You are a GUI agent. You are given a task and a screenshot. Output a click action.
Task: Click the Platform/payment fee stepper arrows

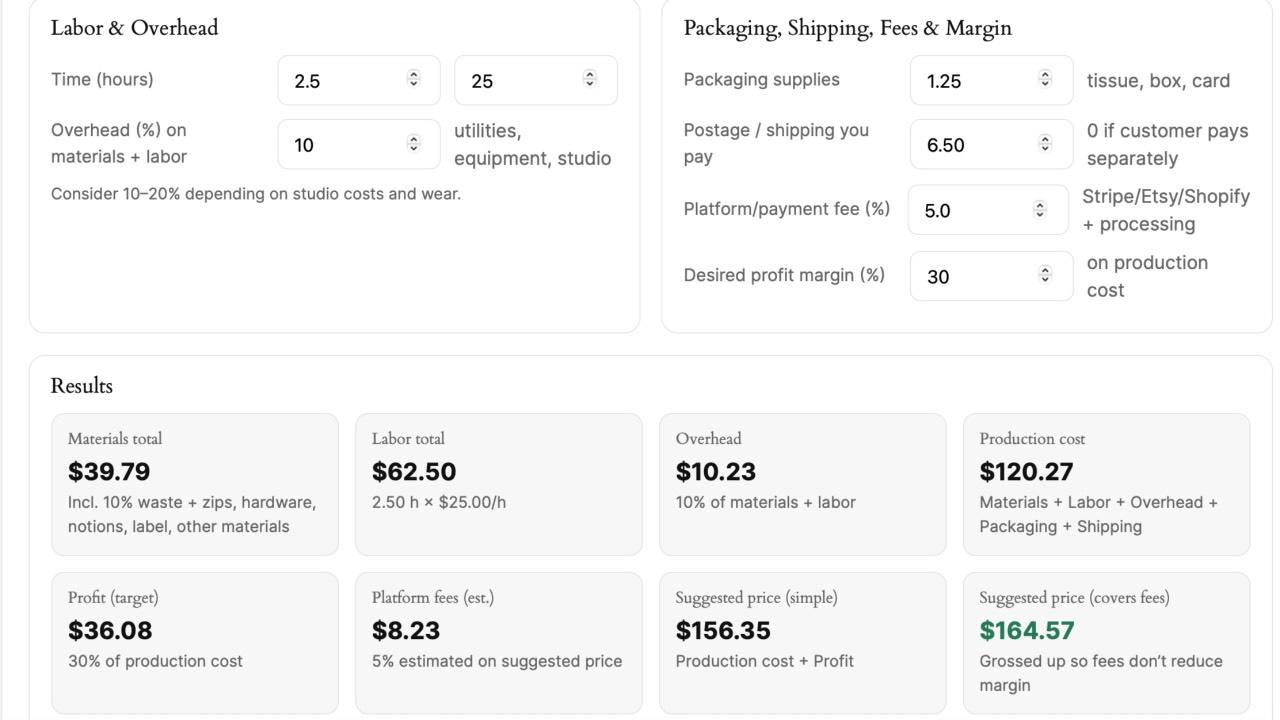click(1040, 210)
